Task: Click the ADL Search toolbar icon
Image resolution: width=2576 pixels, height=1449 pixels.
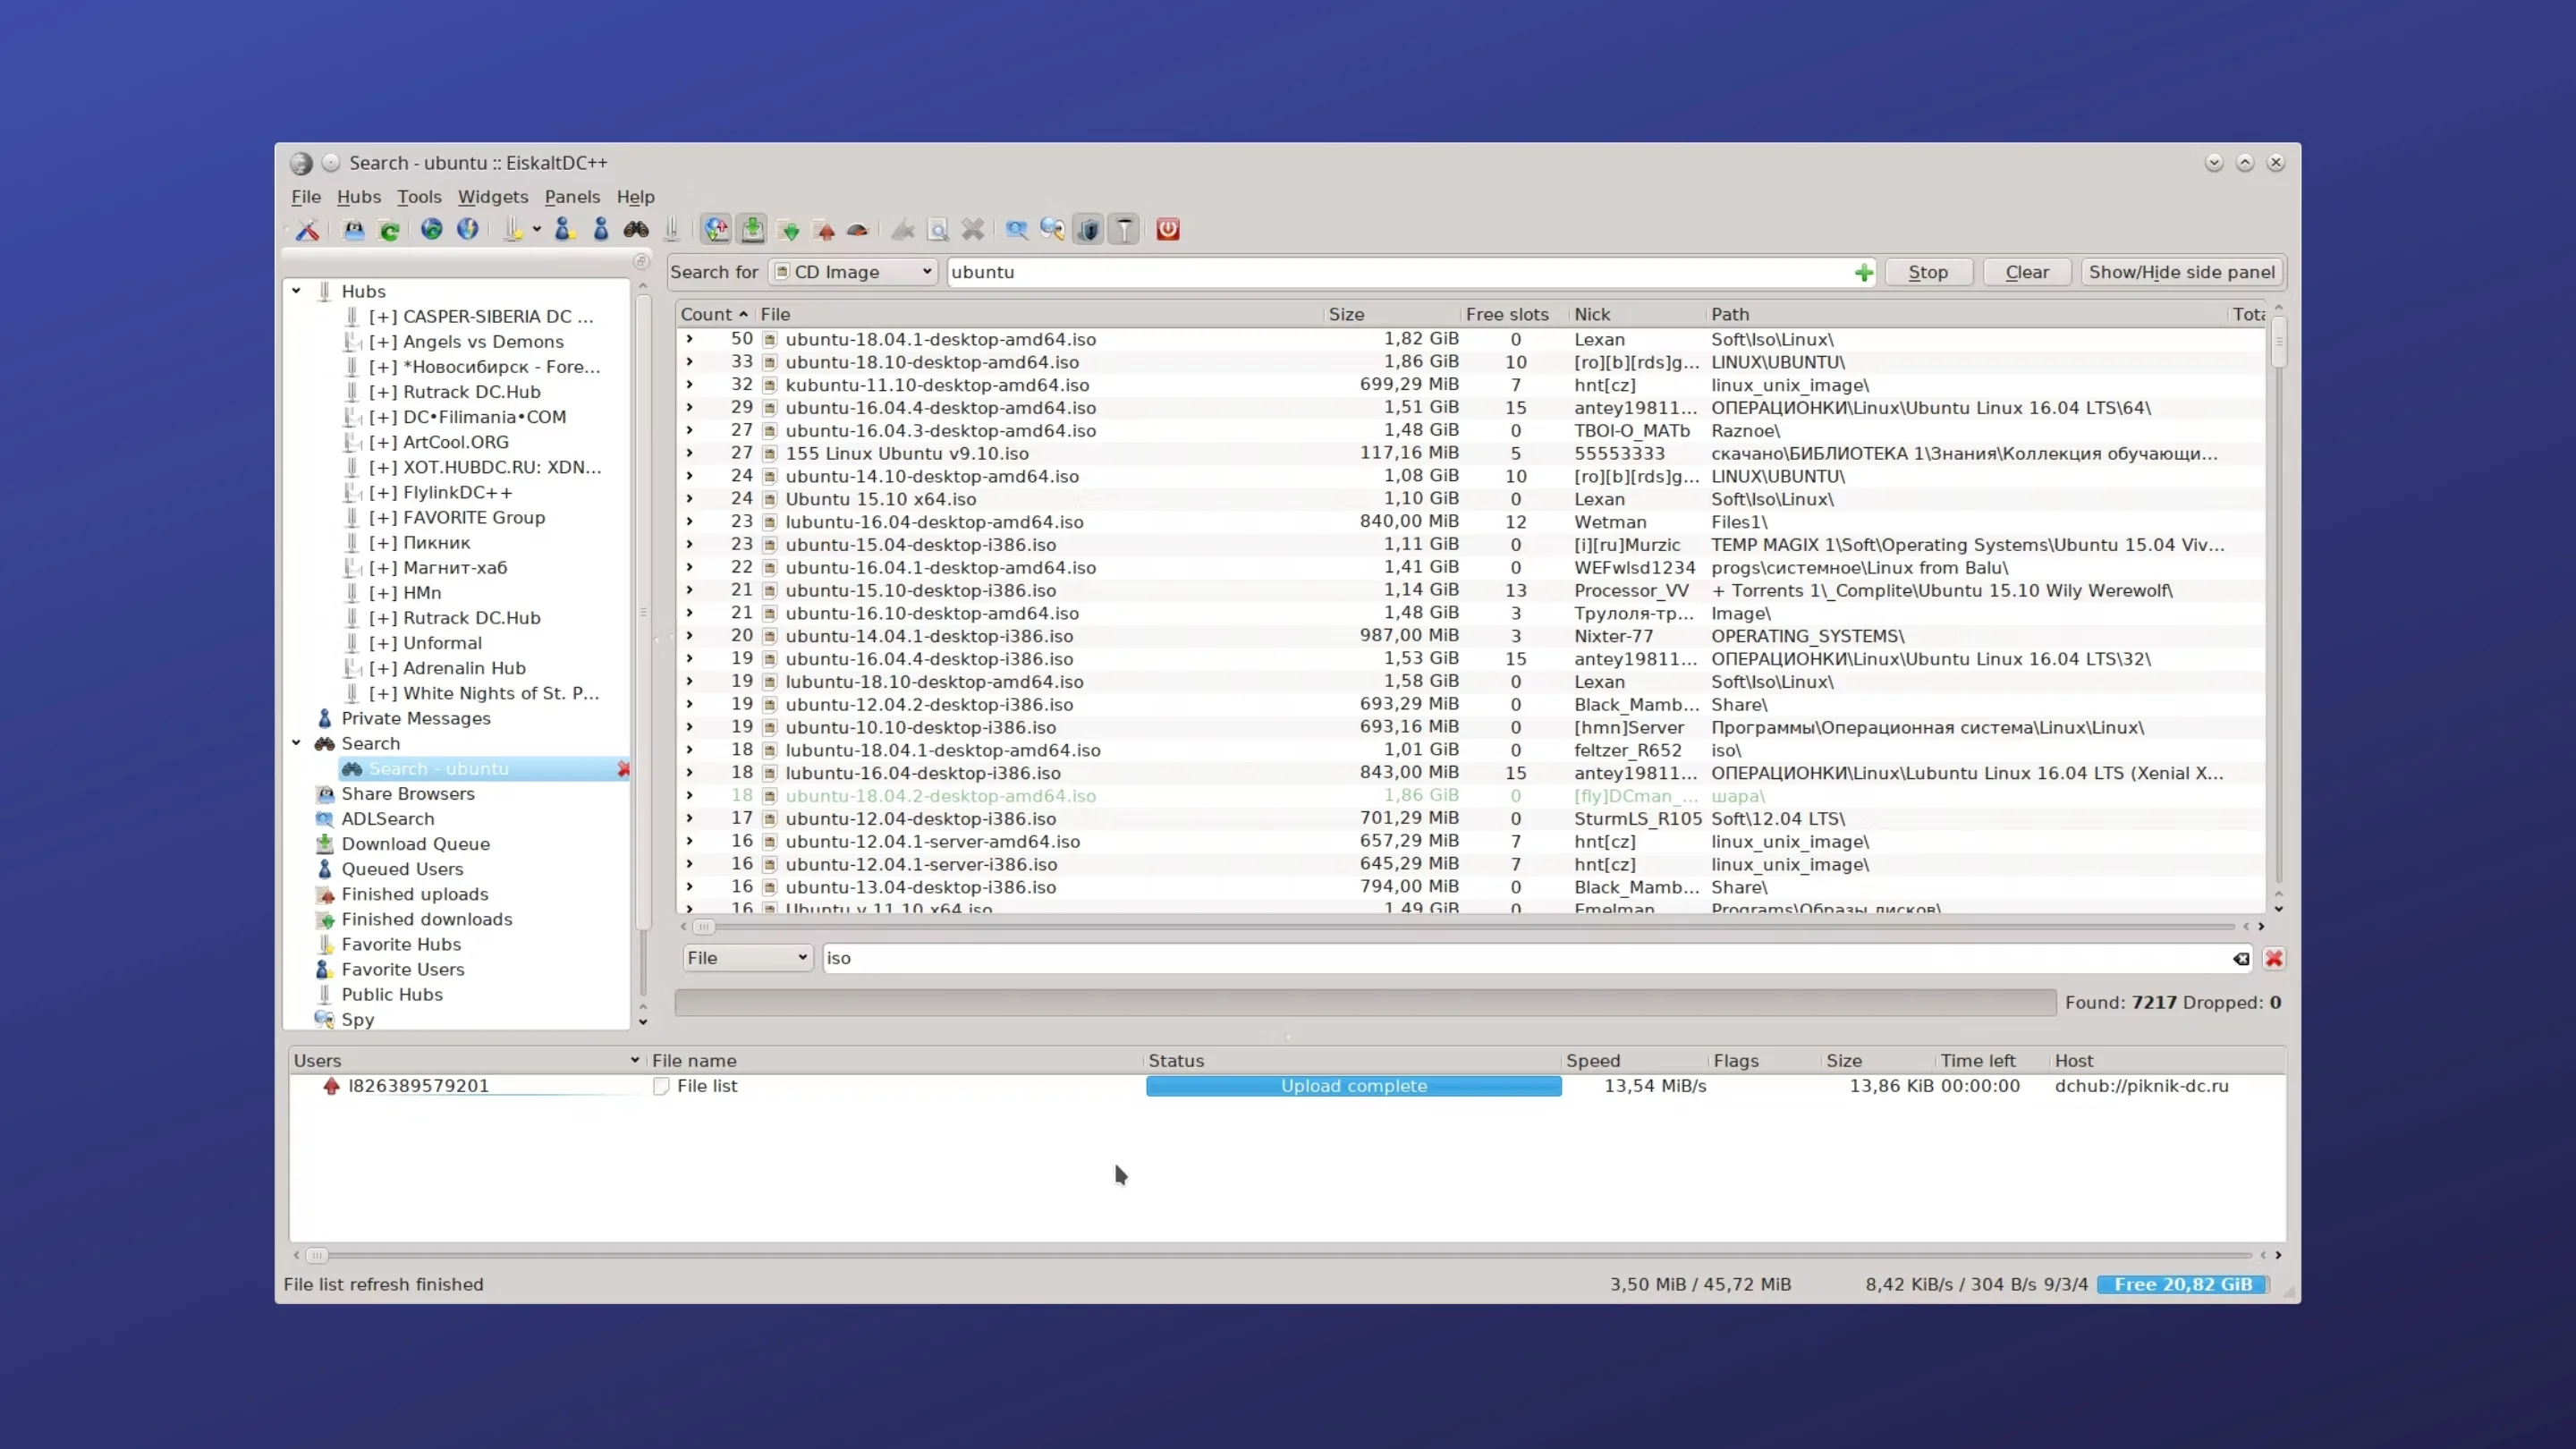Action: coord(1017,230)
